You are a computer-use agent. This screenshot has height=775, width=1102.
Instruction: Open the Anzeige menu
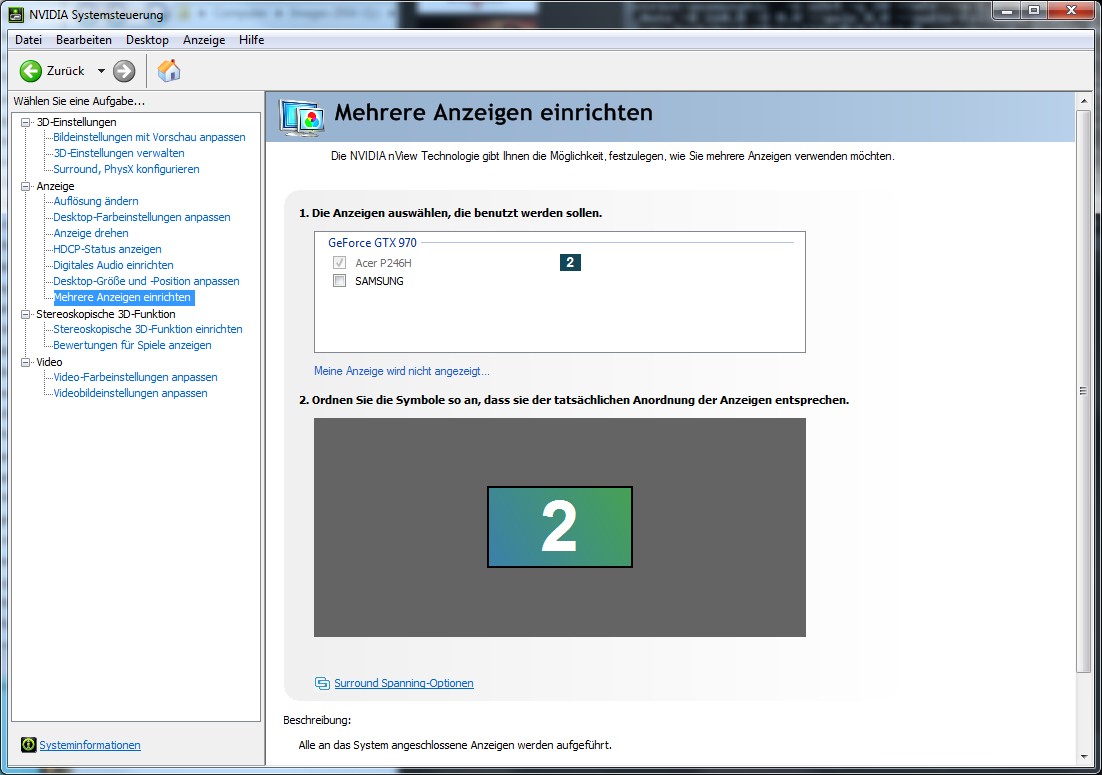tap(204, 40)
